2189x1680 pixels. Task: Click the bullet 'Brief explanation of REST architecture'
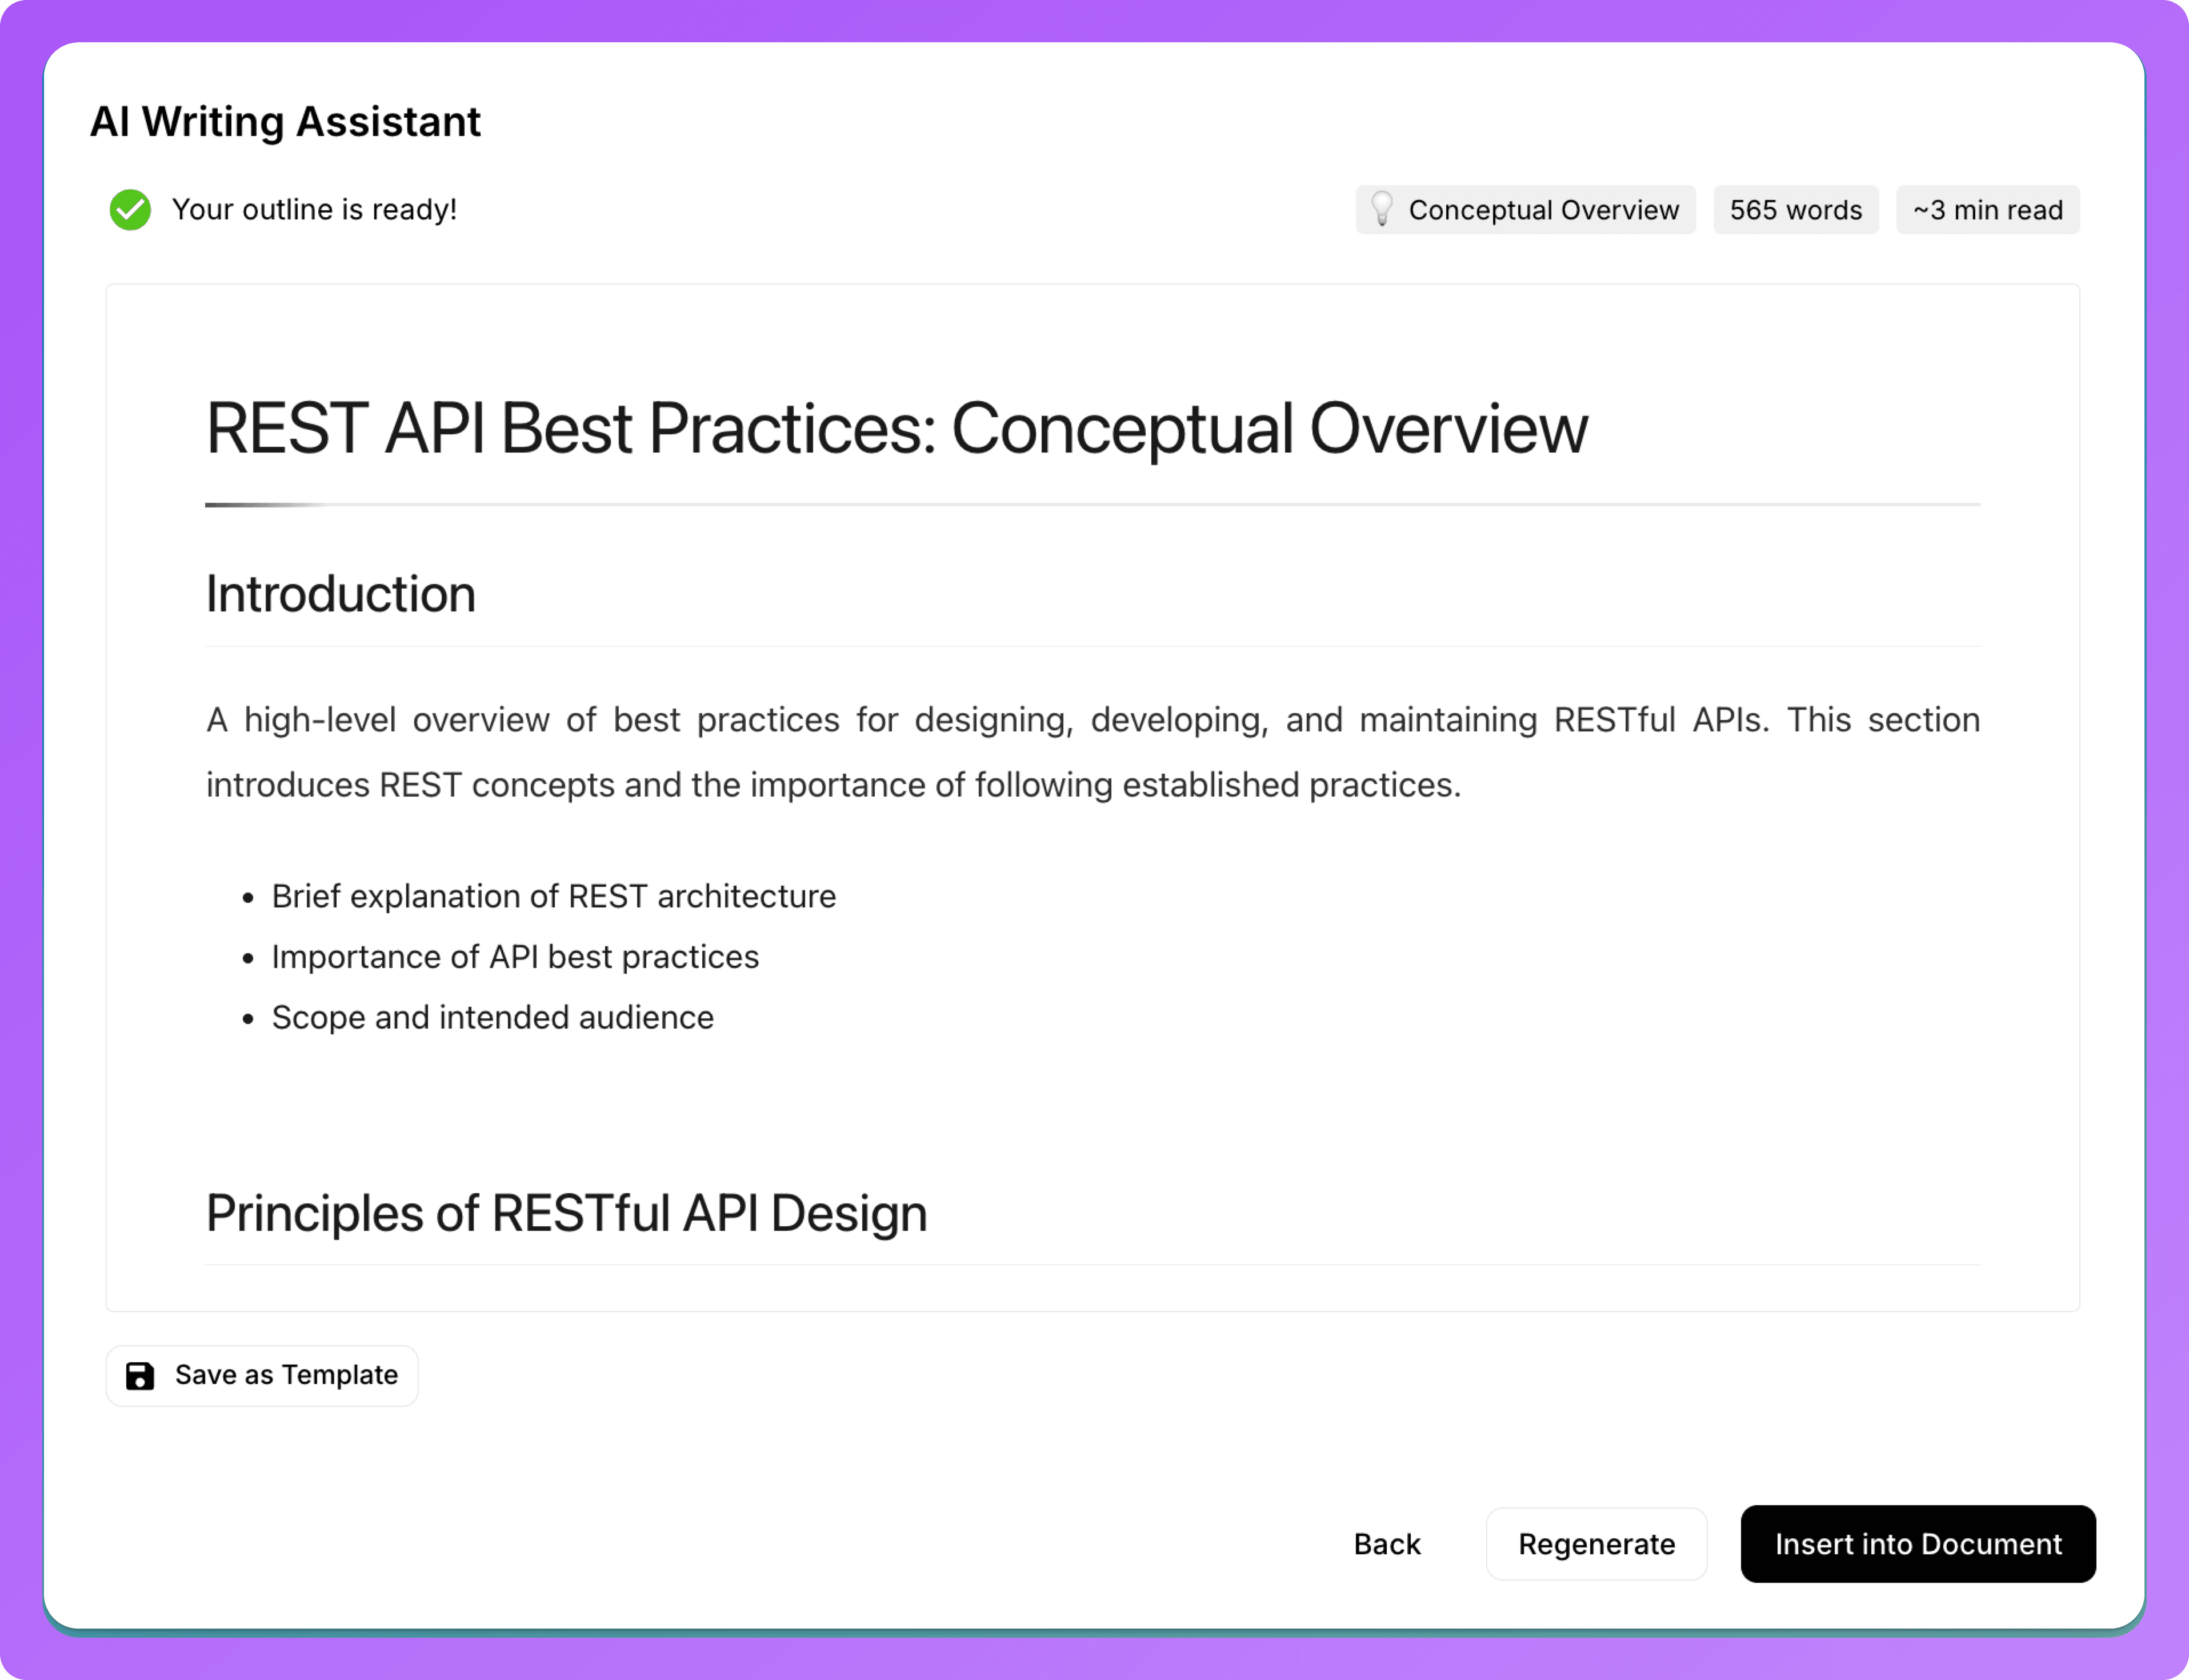[x=553, y=897]
